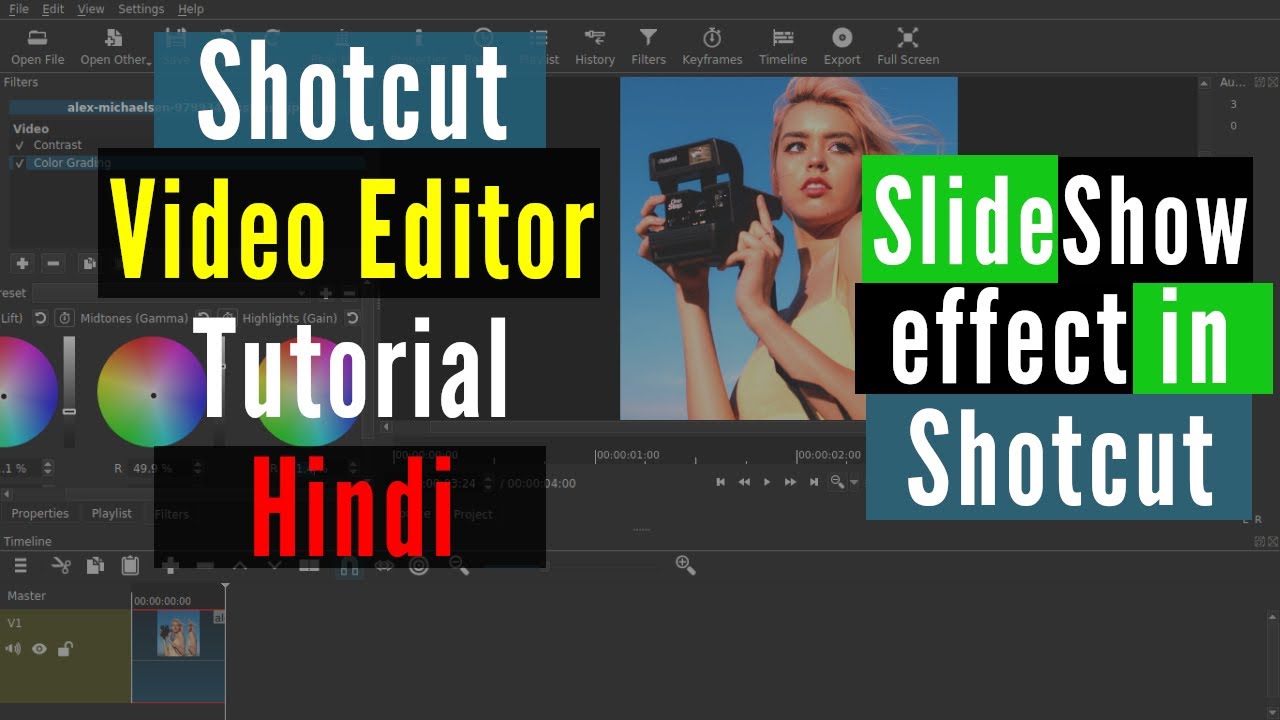
Task: Switch to the Properties tab
Action: pyautogui.click(x=40, y=514)
